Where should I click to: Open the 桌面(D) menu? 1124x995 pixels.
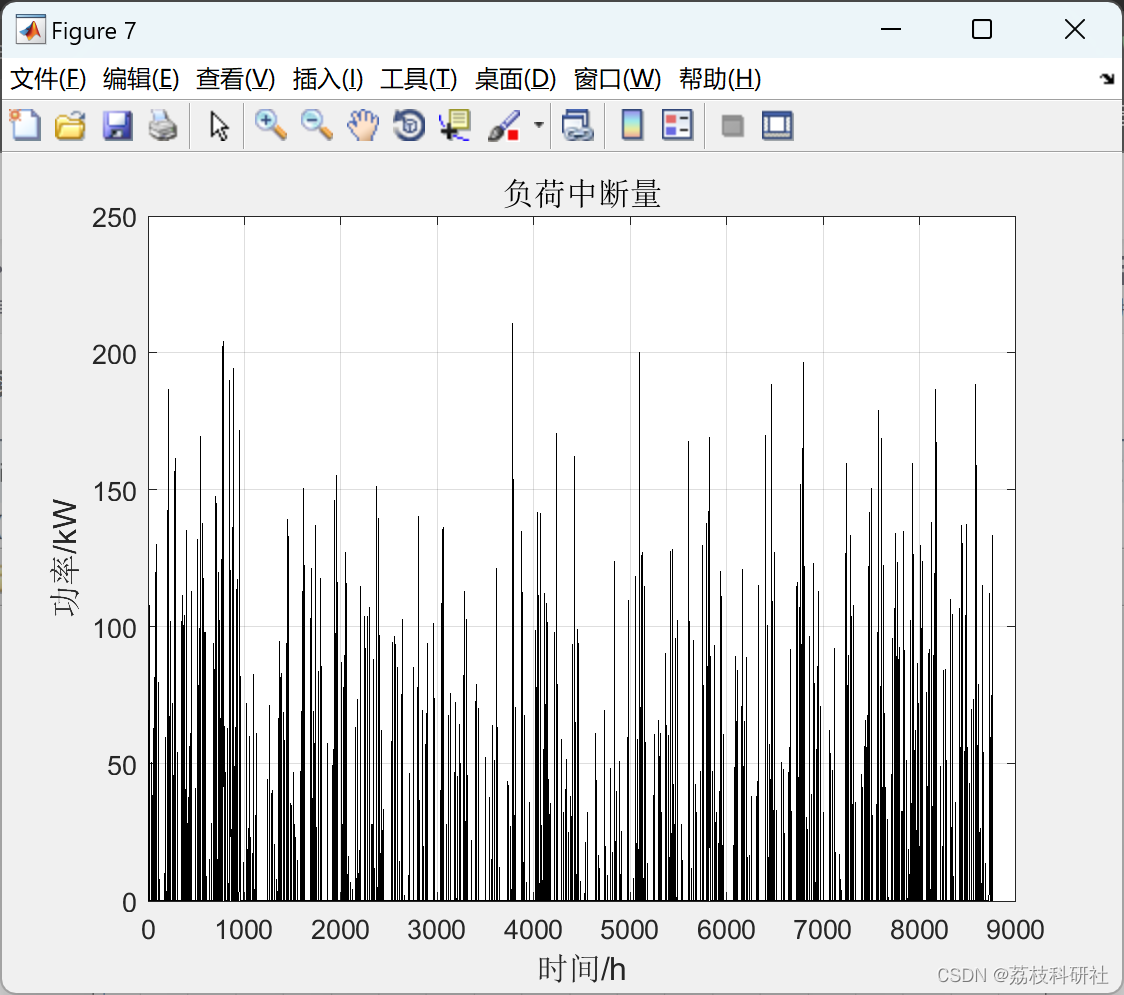pos(515,79)
